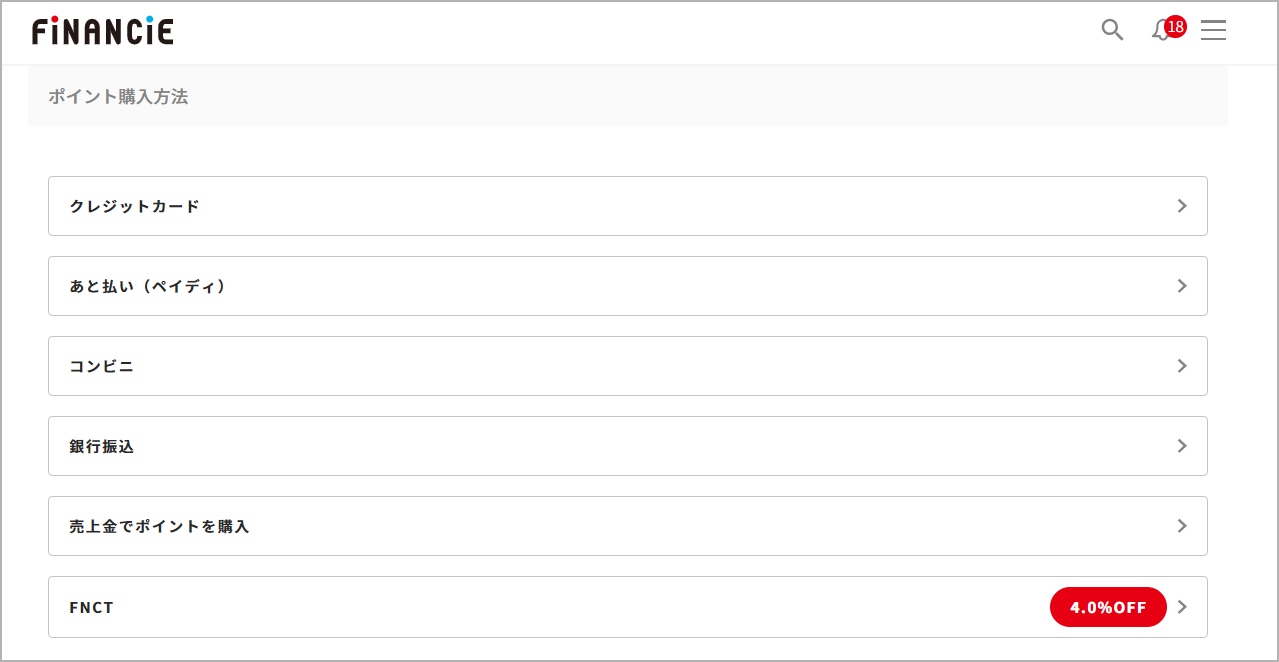The image size is (1279, 662).
Task: Click the ポイント購入方法 header
Action: click(118, 97)
